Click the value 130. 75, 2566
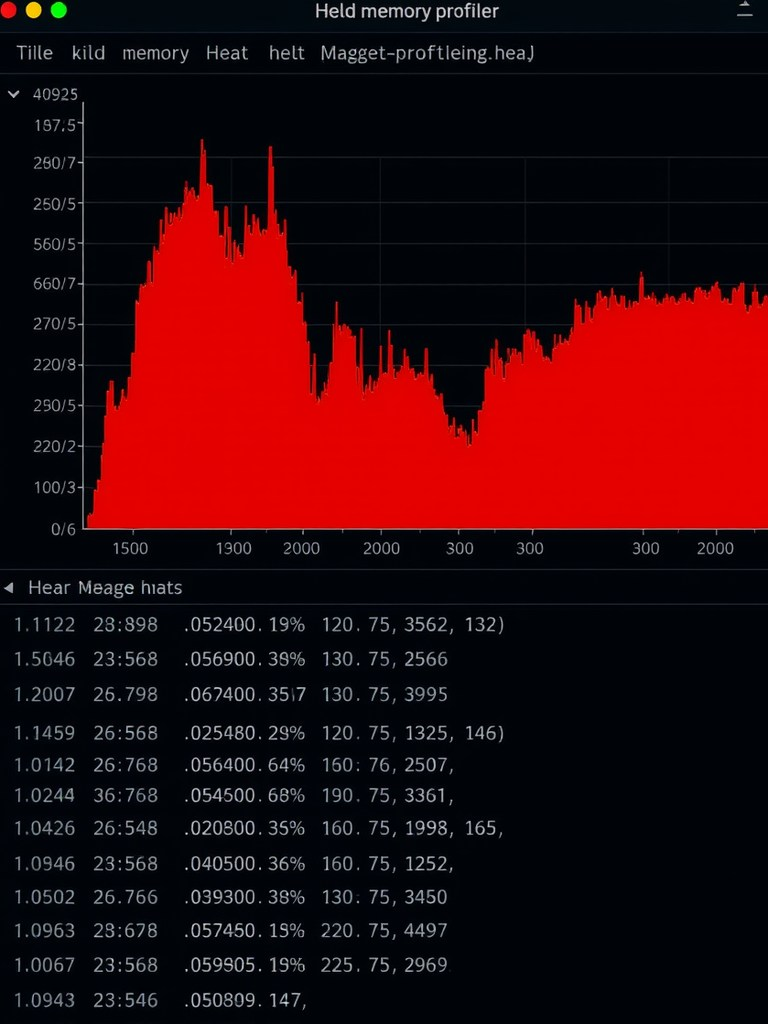This screenshot has height=1024, width=768. point(384,659)
